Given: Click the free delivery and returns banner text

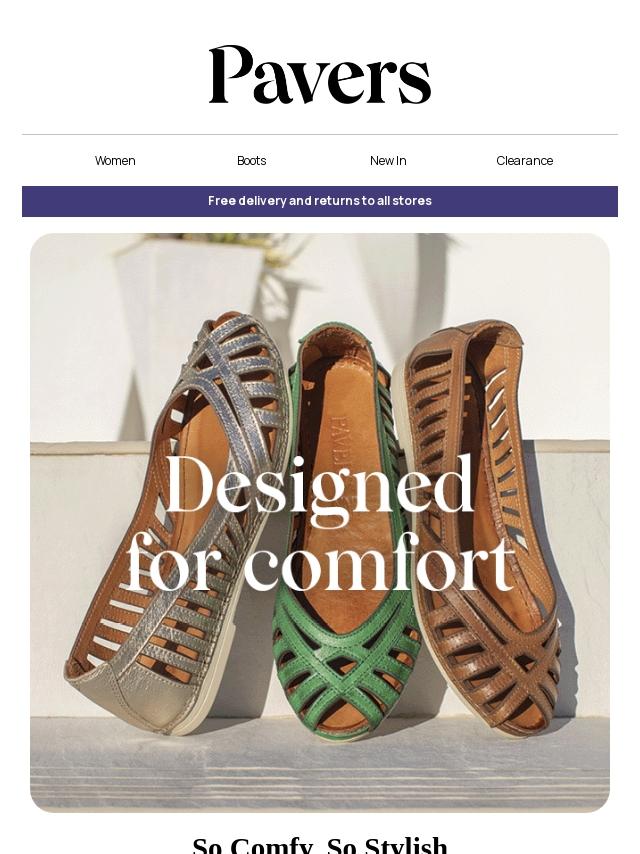Looking at the screenshot, I should (x=320, y=201).
